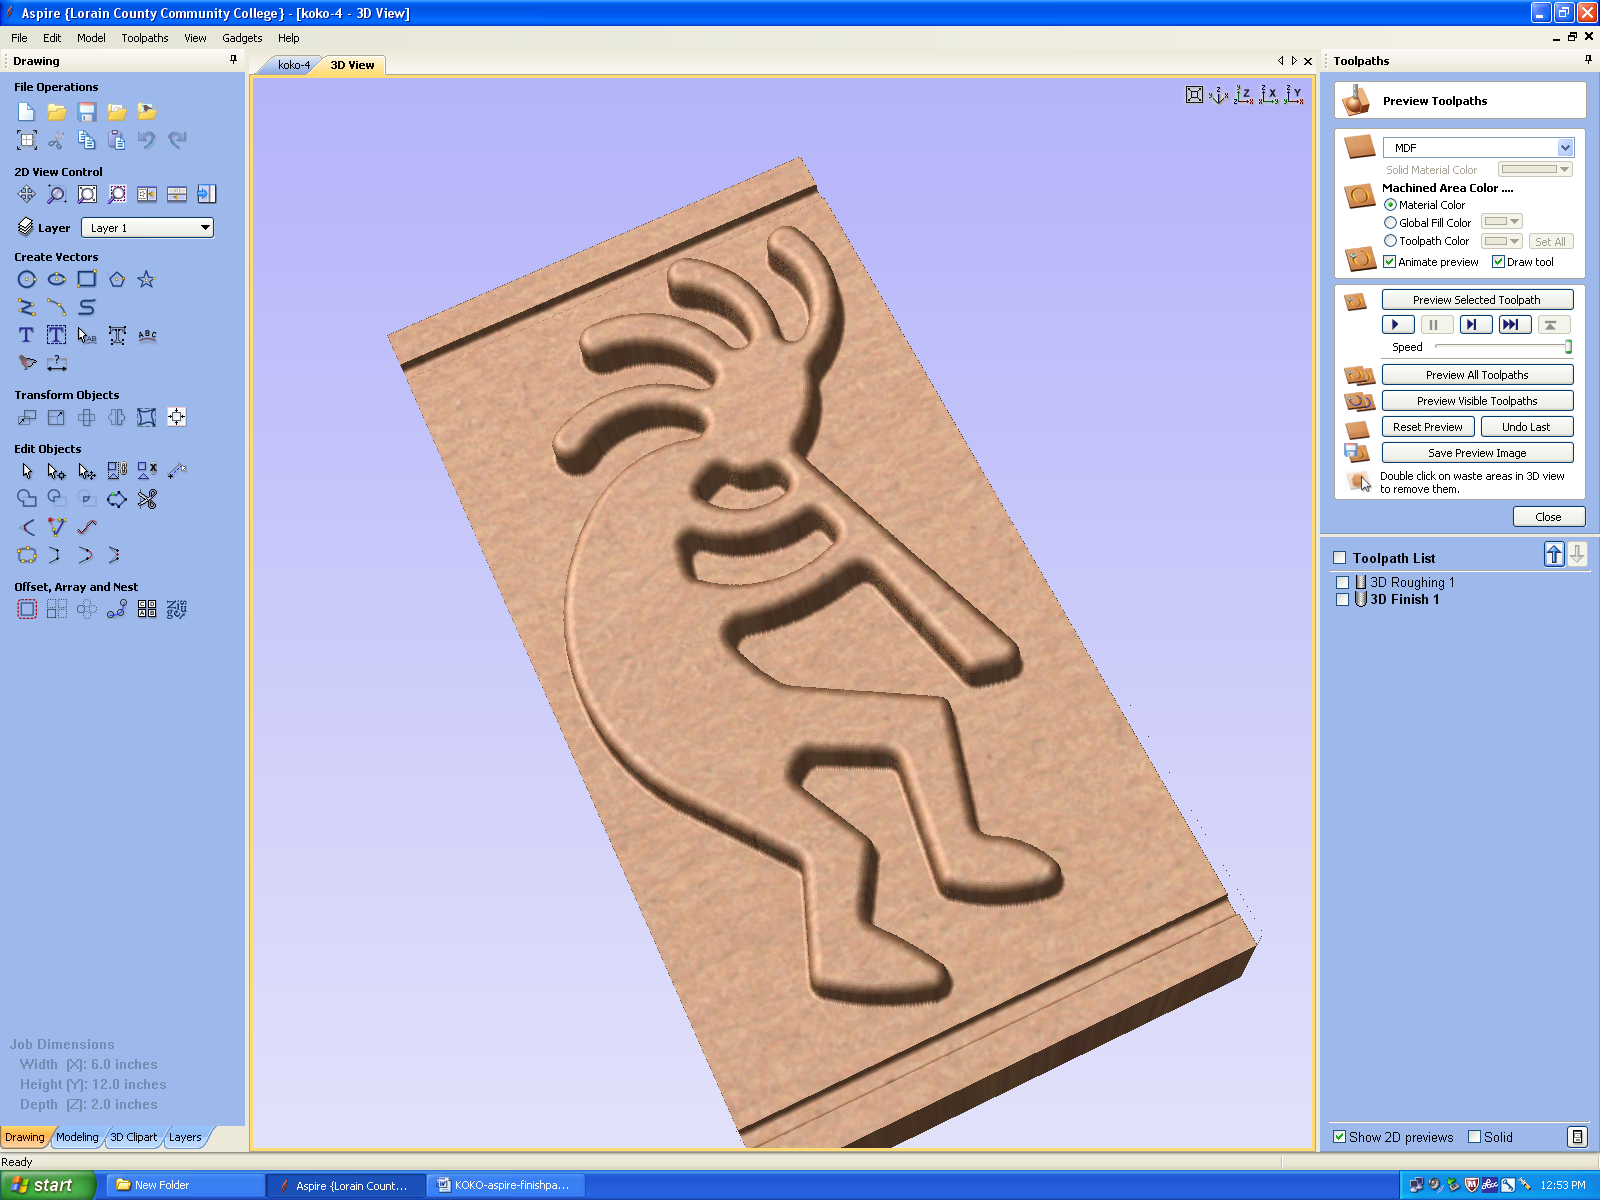The image size is (1600, 1200).
Task: View along the X axis
Action: (x=1268, y=95)
